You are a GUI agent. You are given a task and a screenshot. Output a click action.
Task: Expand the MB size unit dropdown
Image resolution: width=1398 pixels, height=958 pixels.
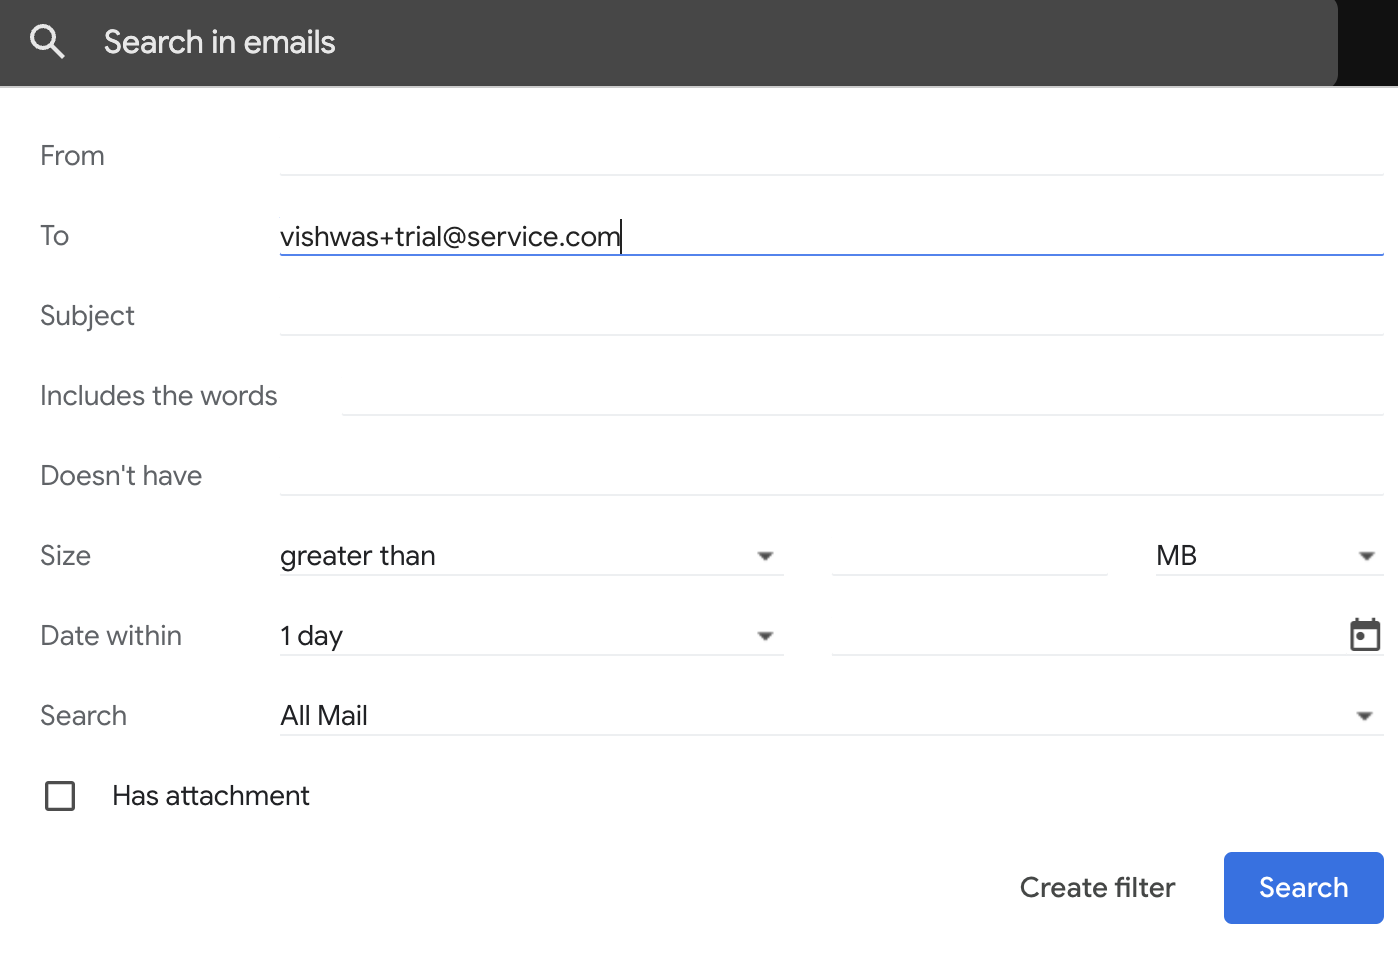click(x=1268, y=556)
